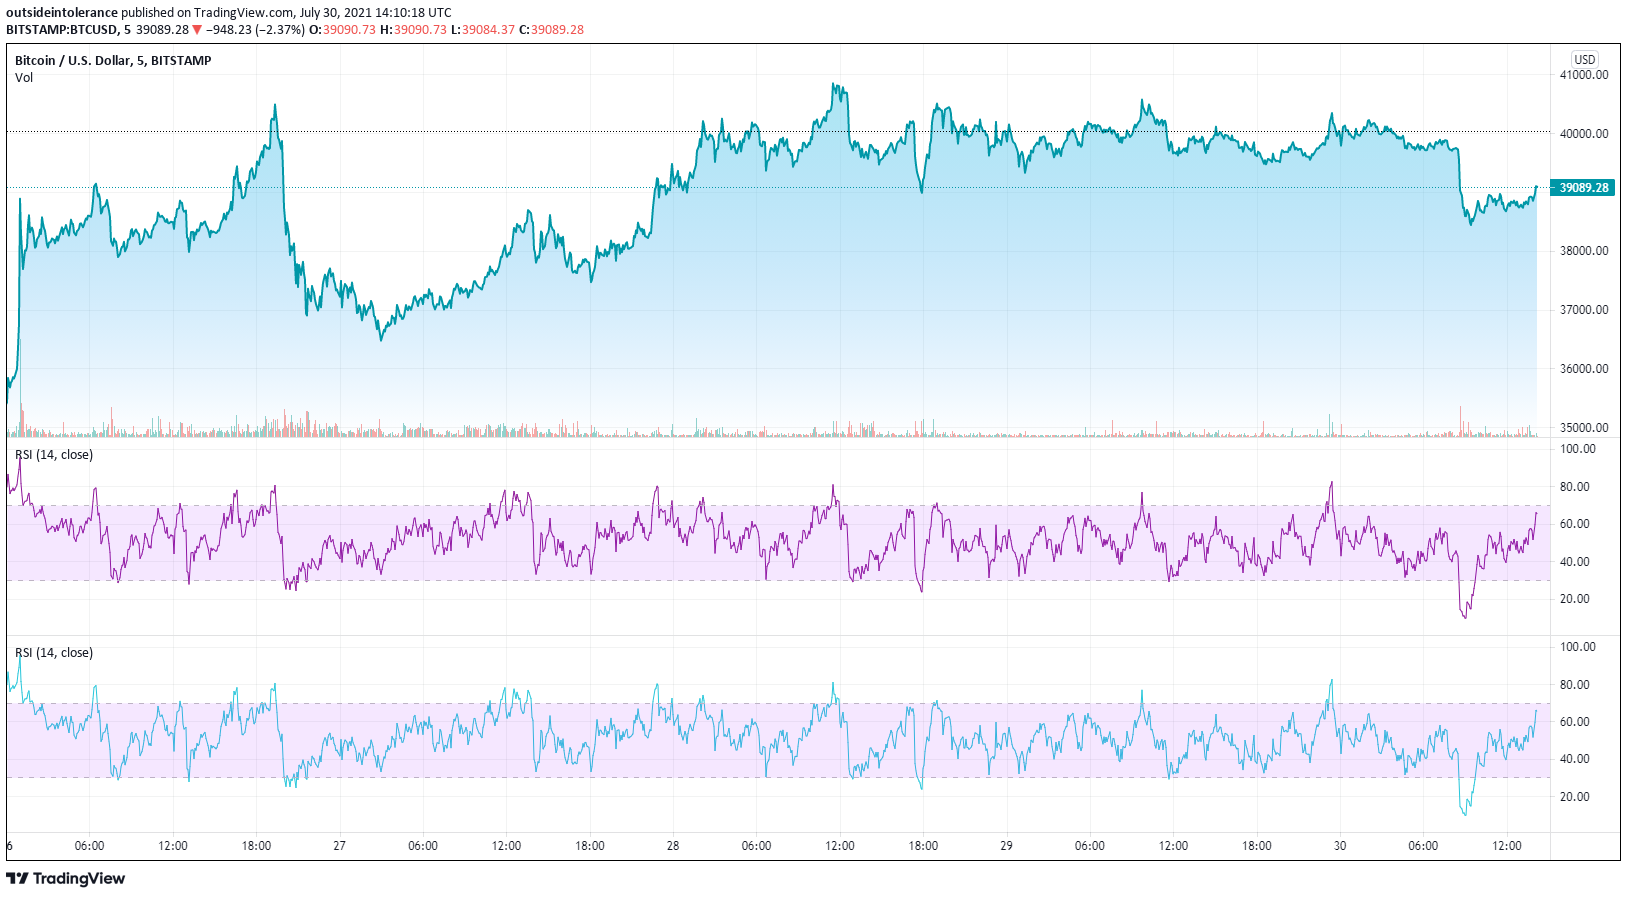Click the 38000.00 price axis label
Image resolution: width=1627 pixels, height=897 pixels.
(1585, 251)
